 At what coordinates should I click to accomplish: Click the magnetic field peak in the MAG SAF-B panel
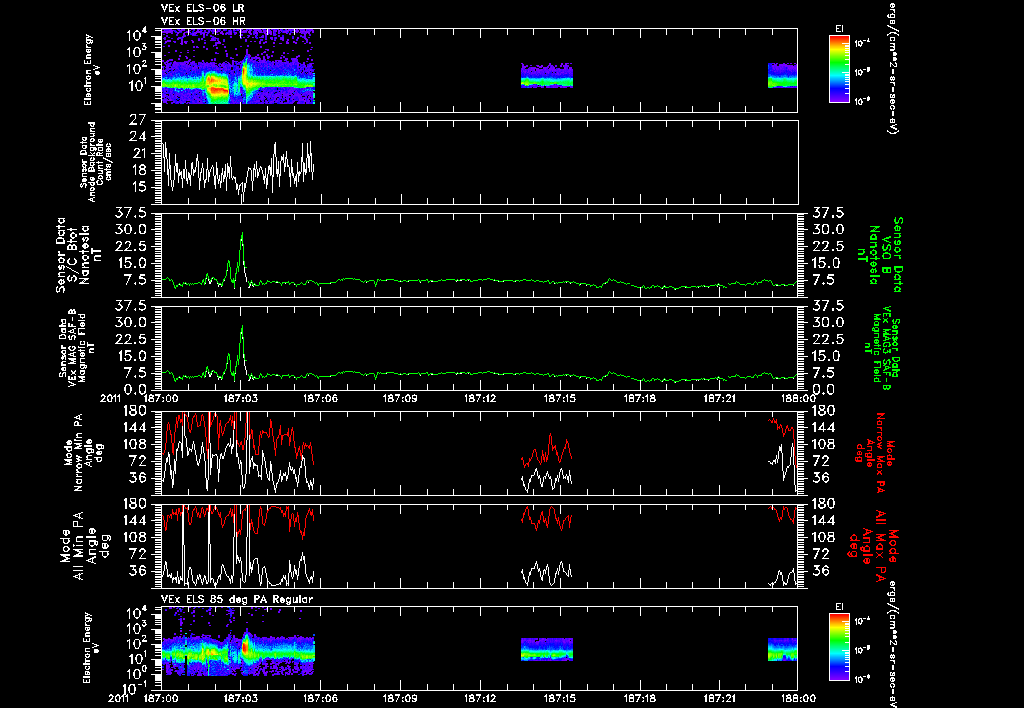click(x=242, y=327)
